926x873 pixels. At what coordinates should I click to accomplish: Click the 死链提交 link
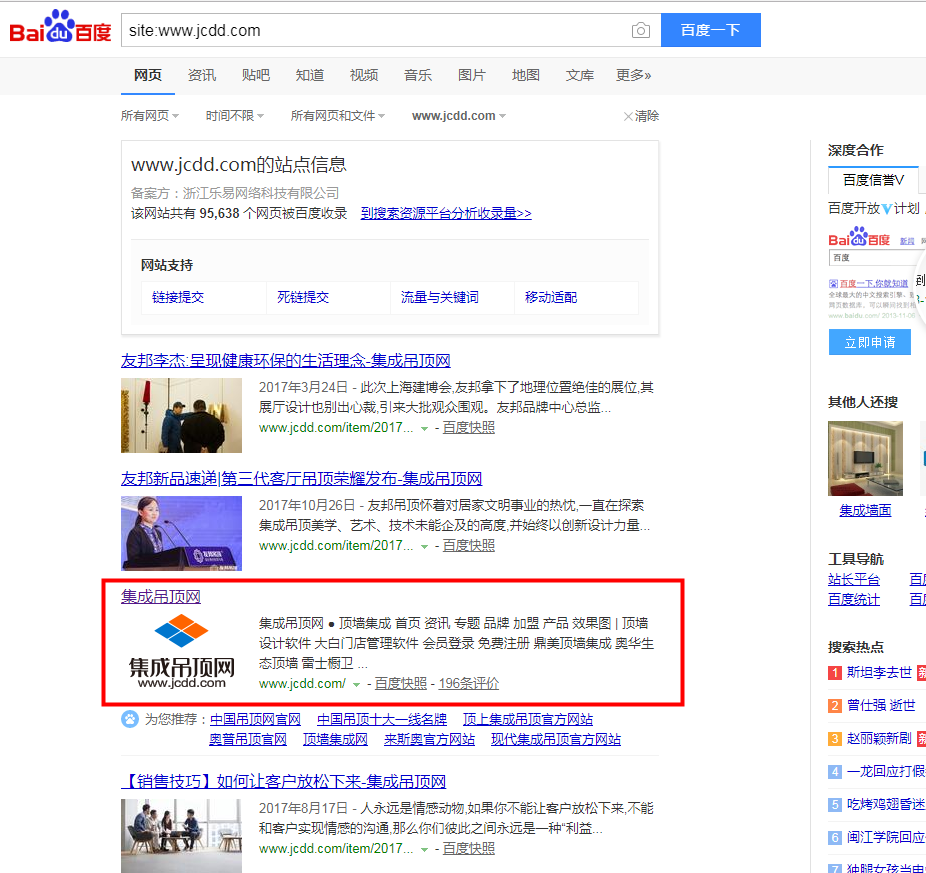[x=303, y=297]
